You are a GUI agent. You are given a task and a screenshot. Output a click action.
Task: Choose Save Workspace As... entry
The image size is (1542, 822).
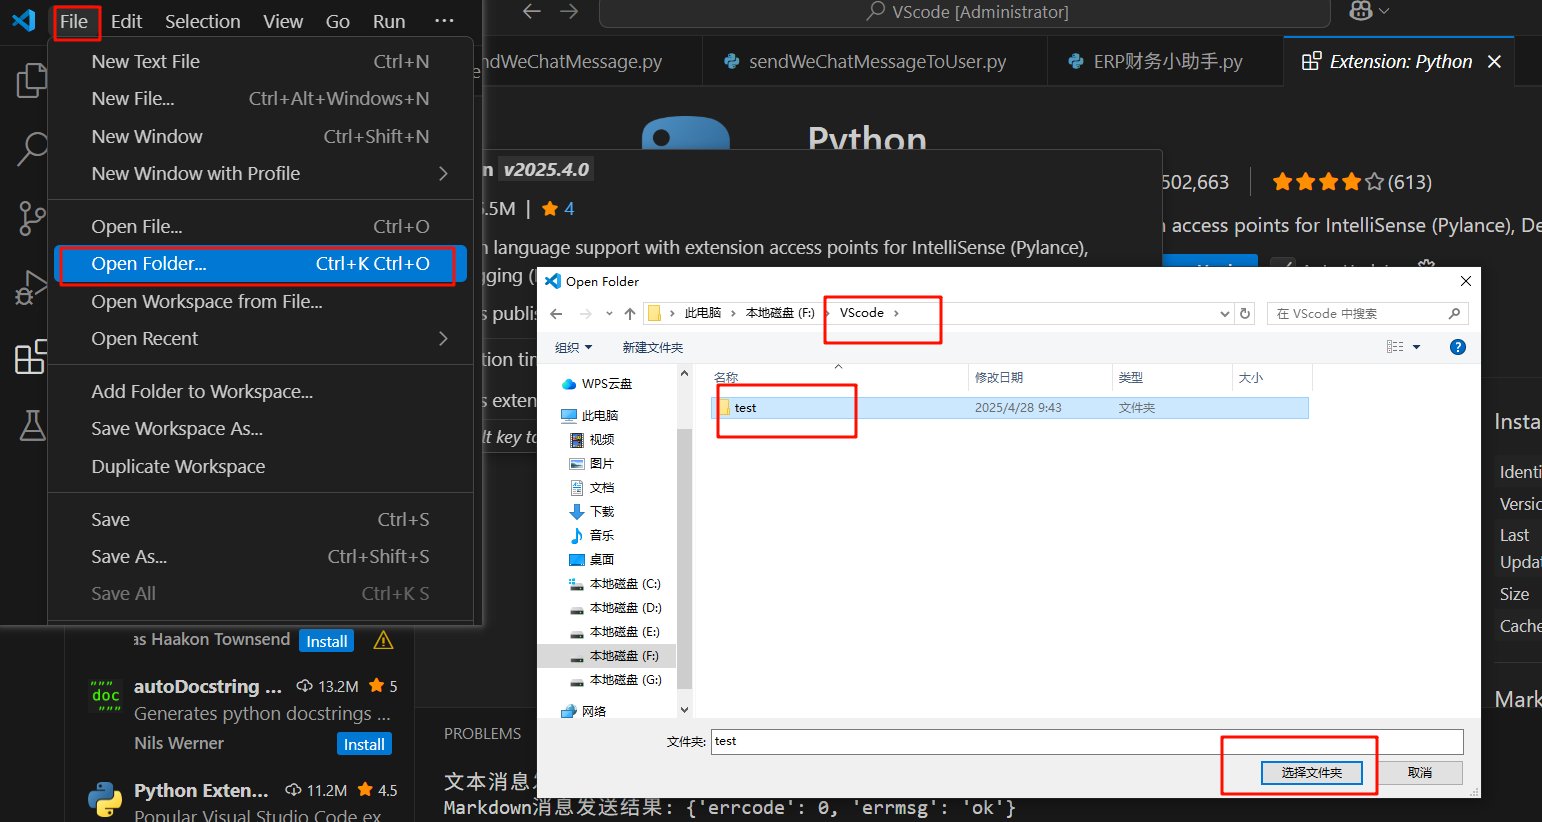tap(260, 429)
